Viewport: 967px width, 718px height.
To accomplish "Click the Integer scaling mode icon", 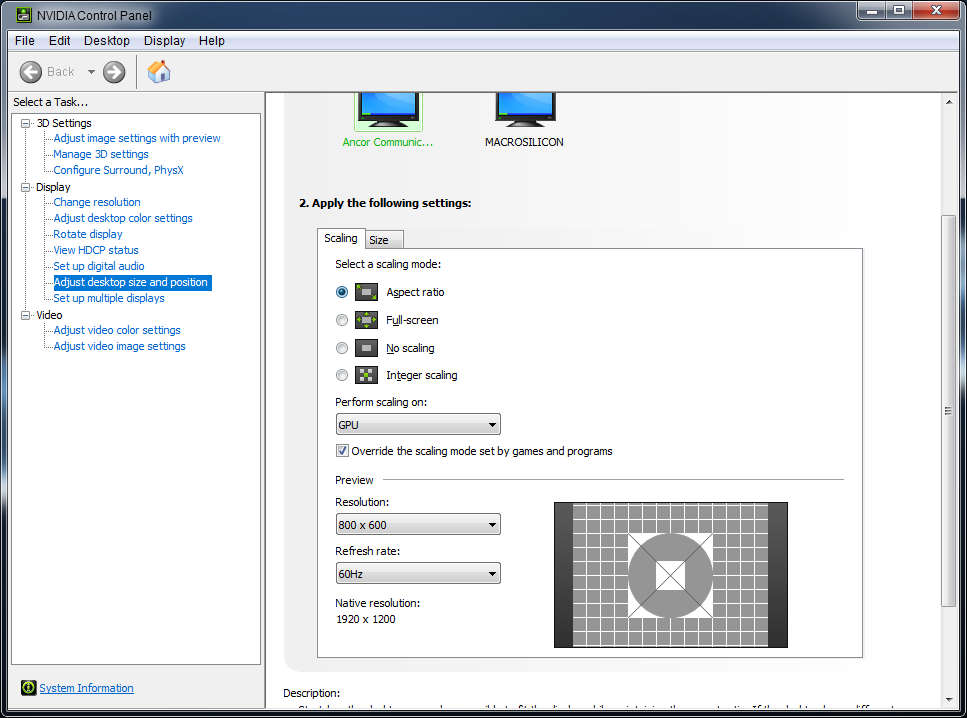I will tap(366, 375).
